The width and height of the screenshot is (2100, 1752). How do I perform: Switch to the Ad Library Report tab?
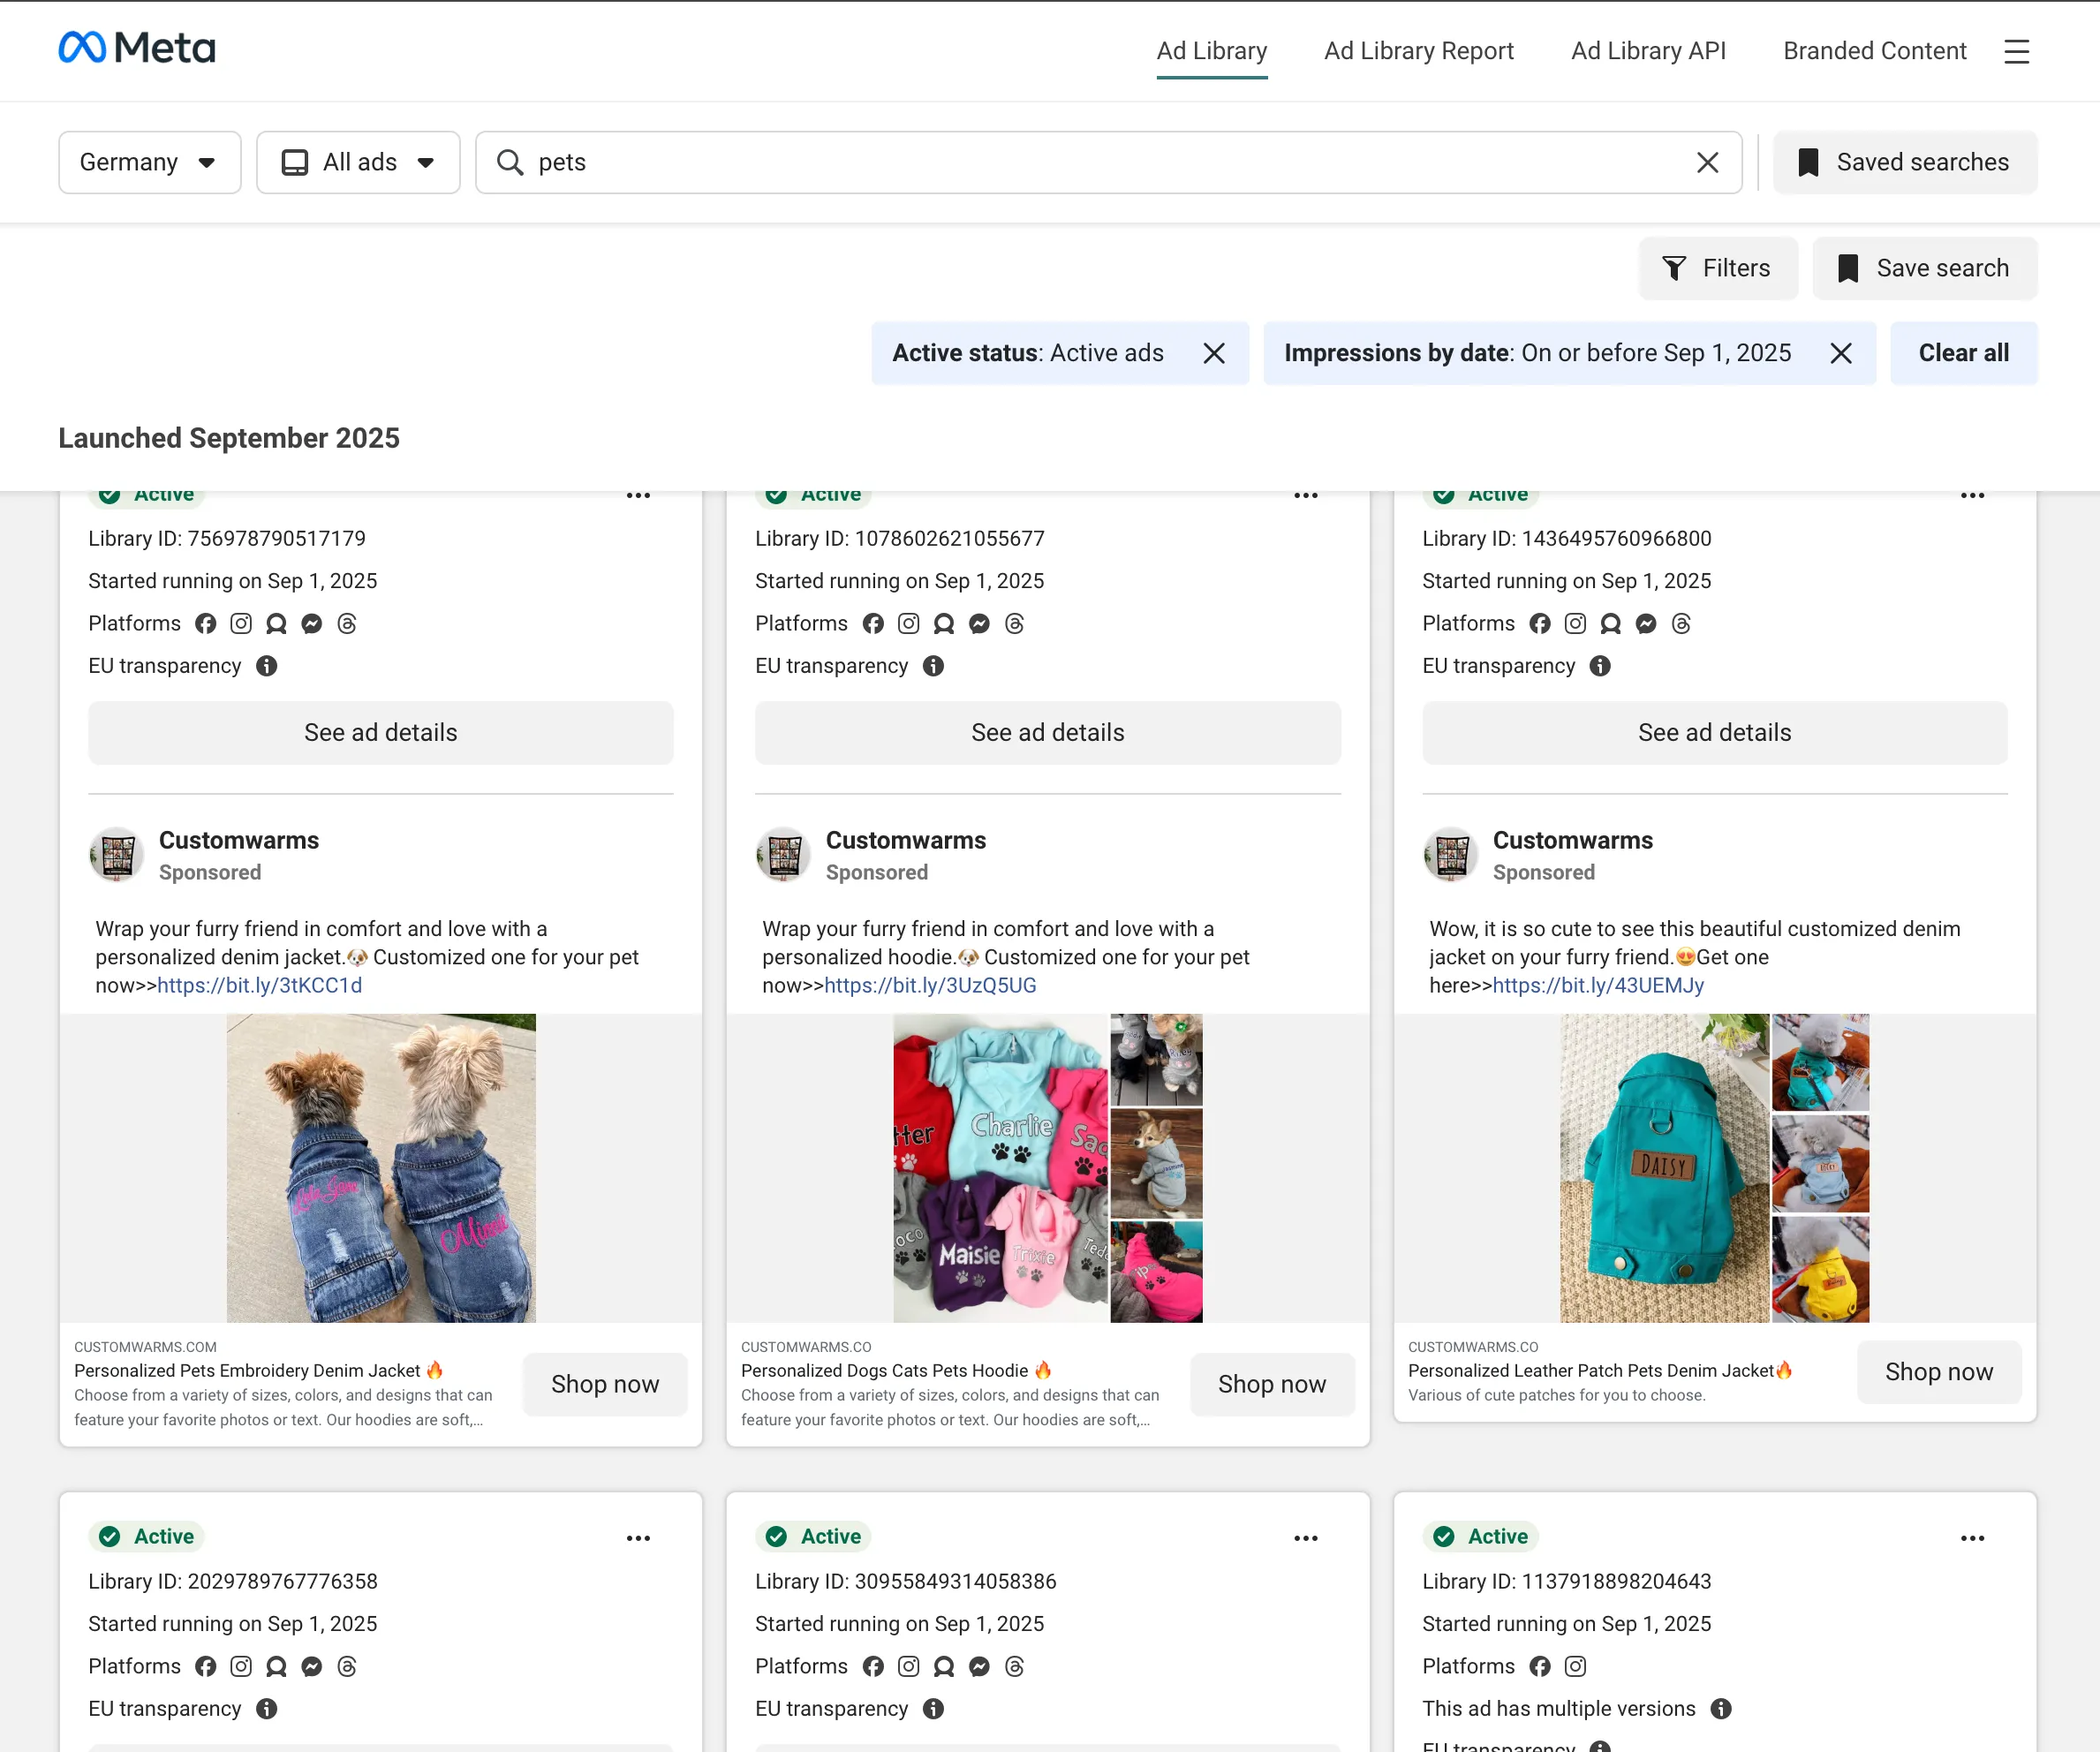pyautogui.click(x=1418, y=51)
